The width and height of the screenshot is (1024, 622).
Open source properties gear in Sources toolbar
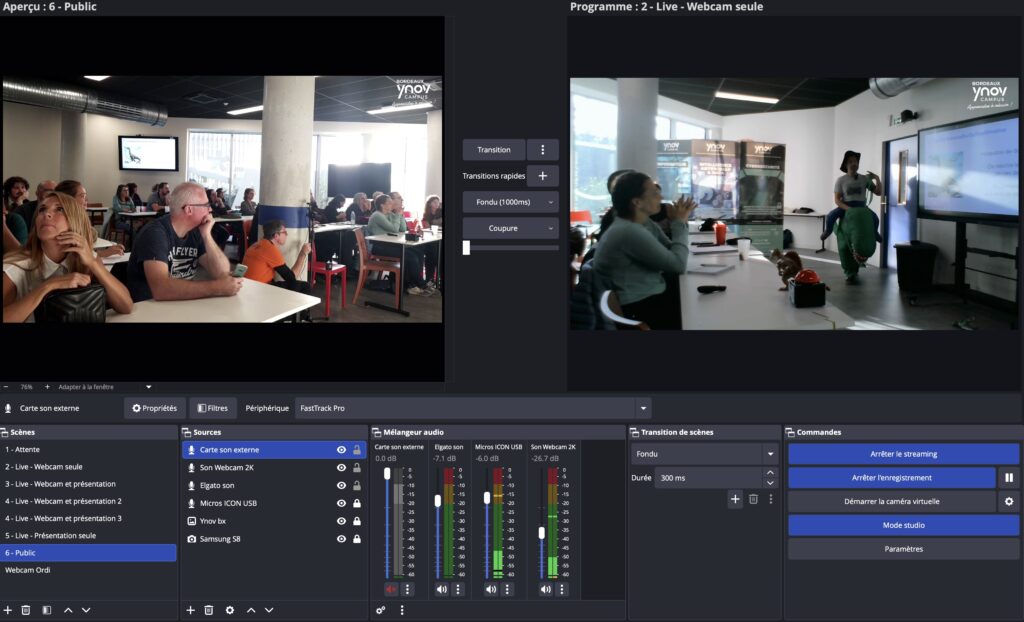(230, 610)
